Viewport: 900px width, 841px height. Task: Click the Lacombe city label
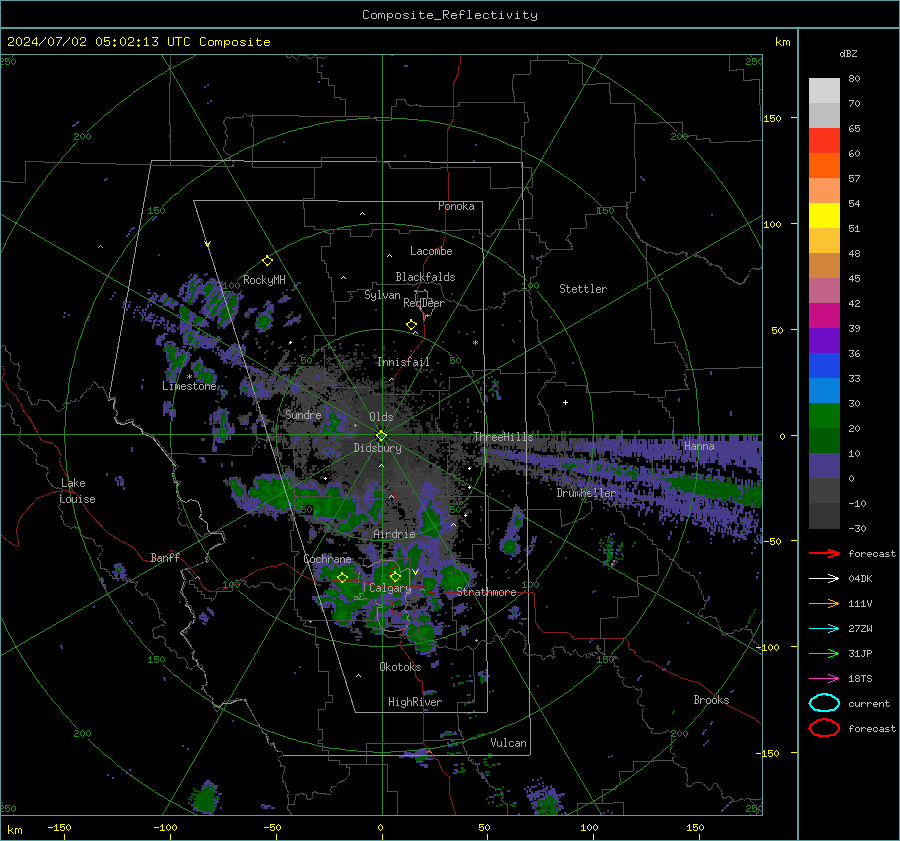[431, 251]
